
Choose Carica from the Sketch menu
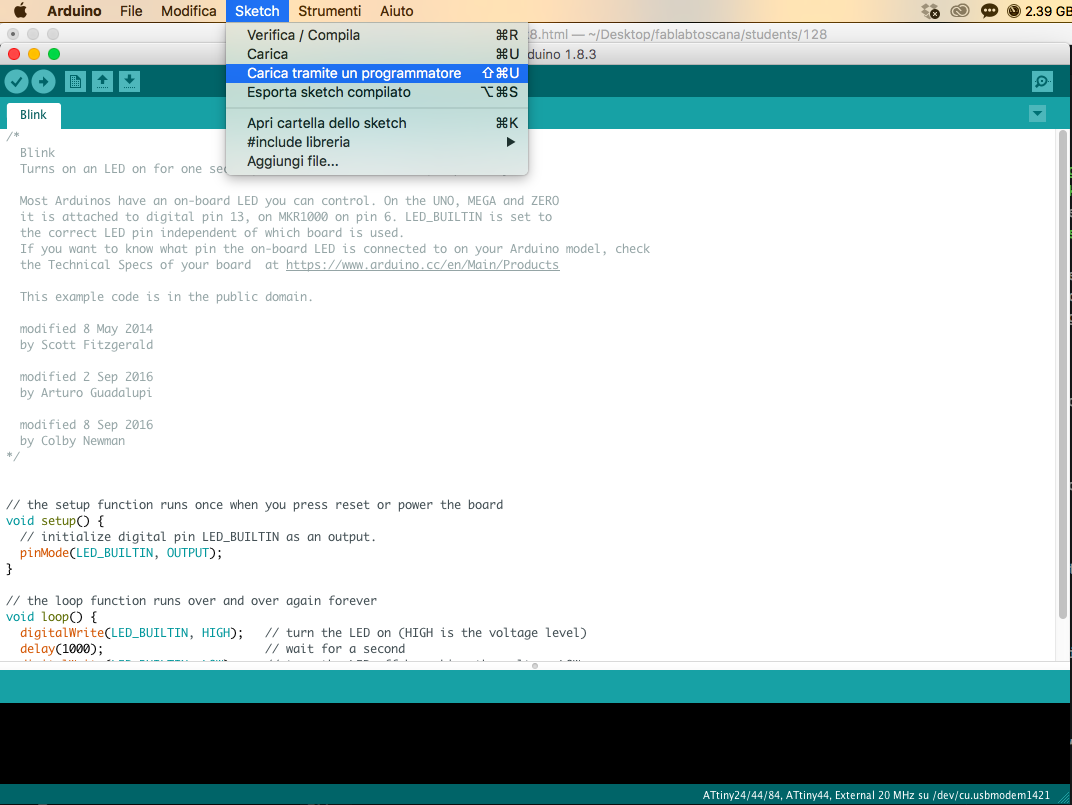pyautogui.click(x=377, y=54)
